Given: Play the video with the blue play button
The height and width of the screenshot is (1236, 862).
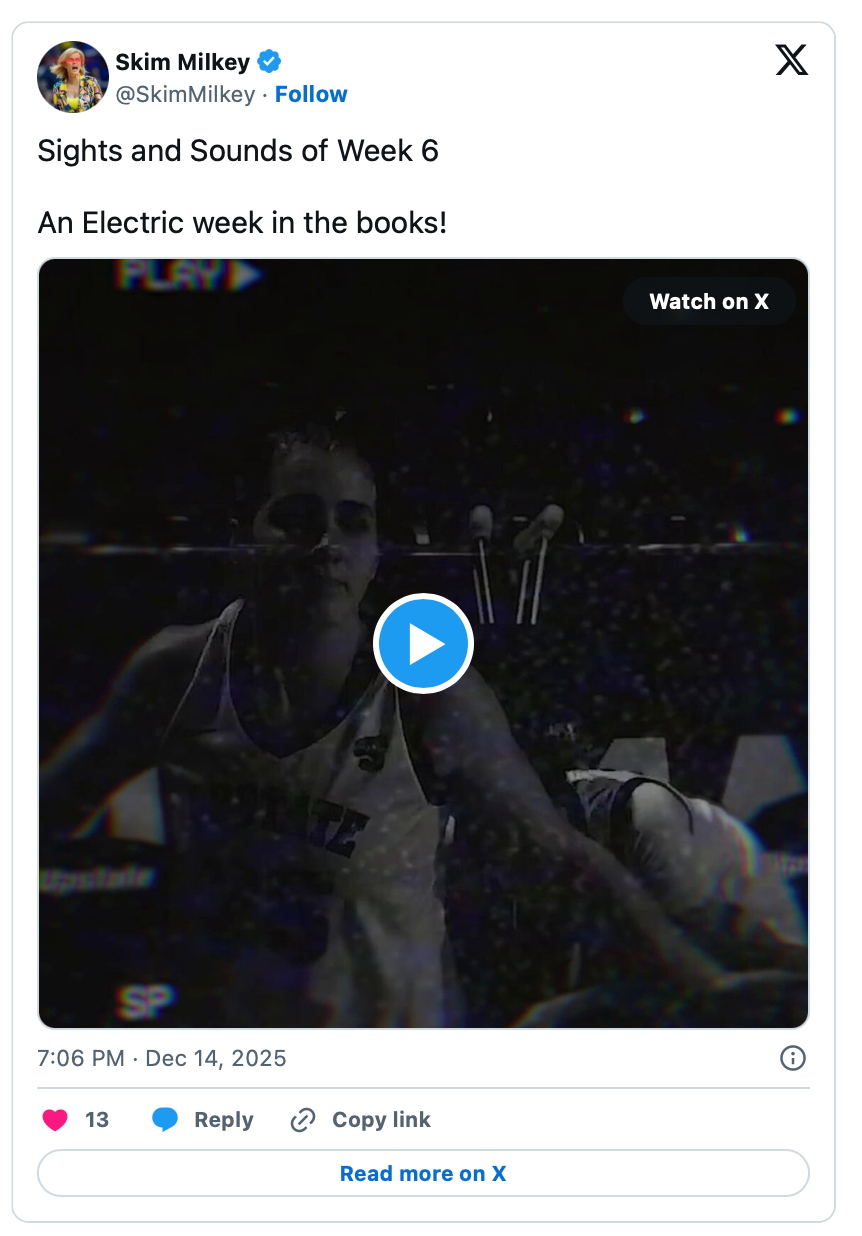Looking at the screenshot, I should [x=423, y=644].
